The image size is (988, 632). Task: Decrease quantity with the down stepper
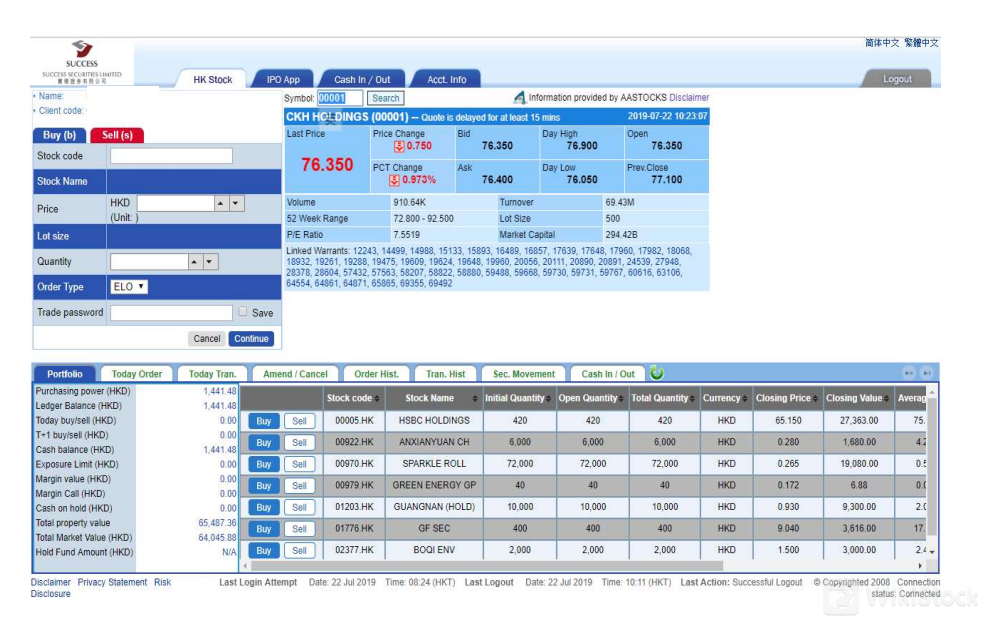click(x=210, y=261)
